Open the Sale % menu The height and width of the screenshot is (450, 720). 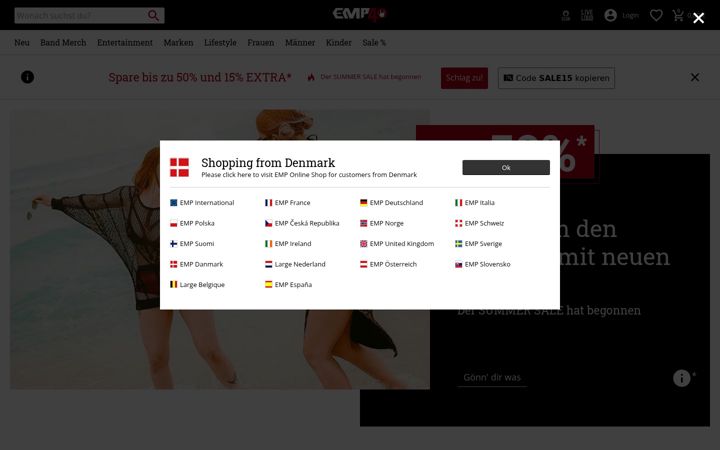coord(374,42)
